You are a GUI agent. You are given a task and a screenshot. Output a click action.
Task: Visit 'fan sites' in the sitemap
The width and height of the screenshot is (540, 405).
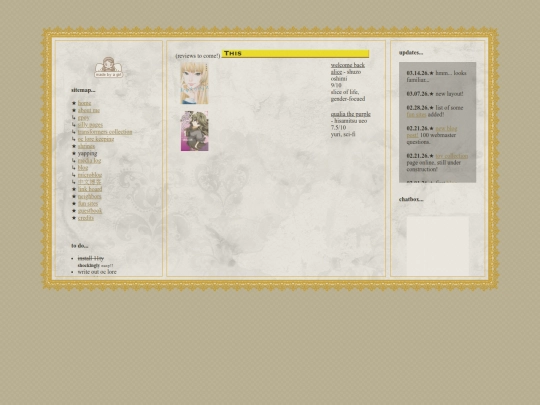coord(88,204)
